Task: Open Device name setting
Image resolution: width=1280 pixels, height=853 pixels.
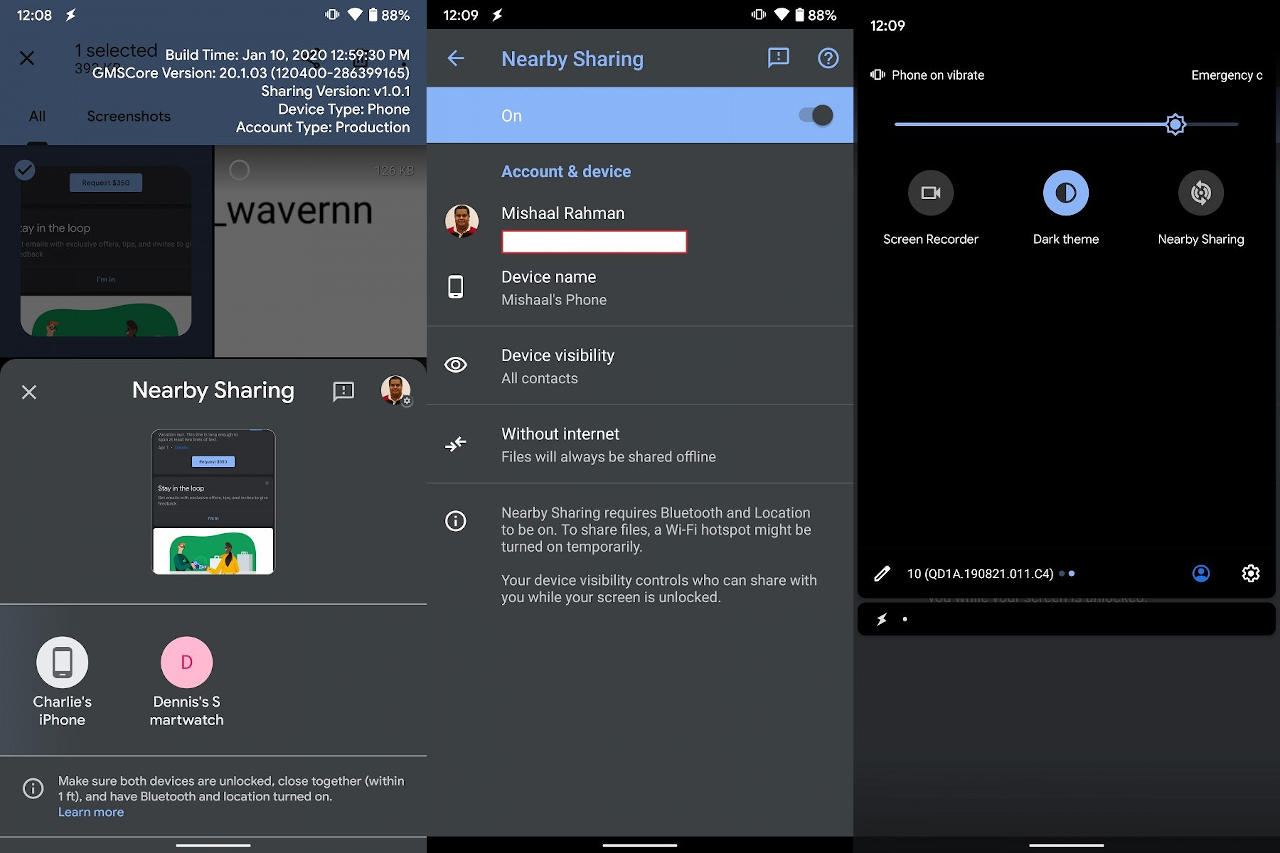Action: (640, 287)
